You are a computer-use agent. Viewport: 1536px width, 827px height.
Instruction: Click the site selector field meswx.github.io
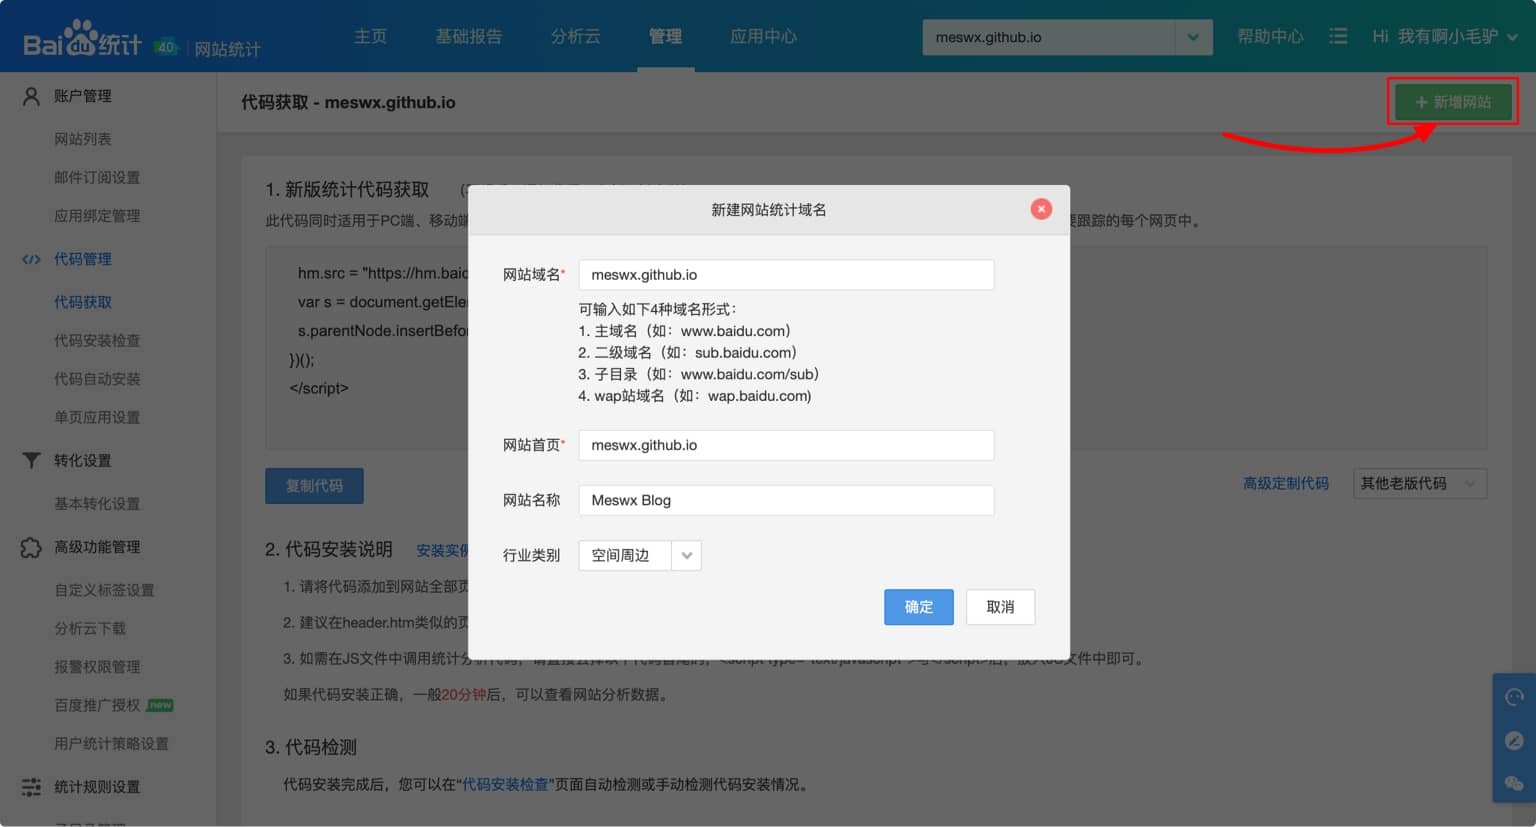(x=1048, y=37)
